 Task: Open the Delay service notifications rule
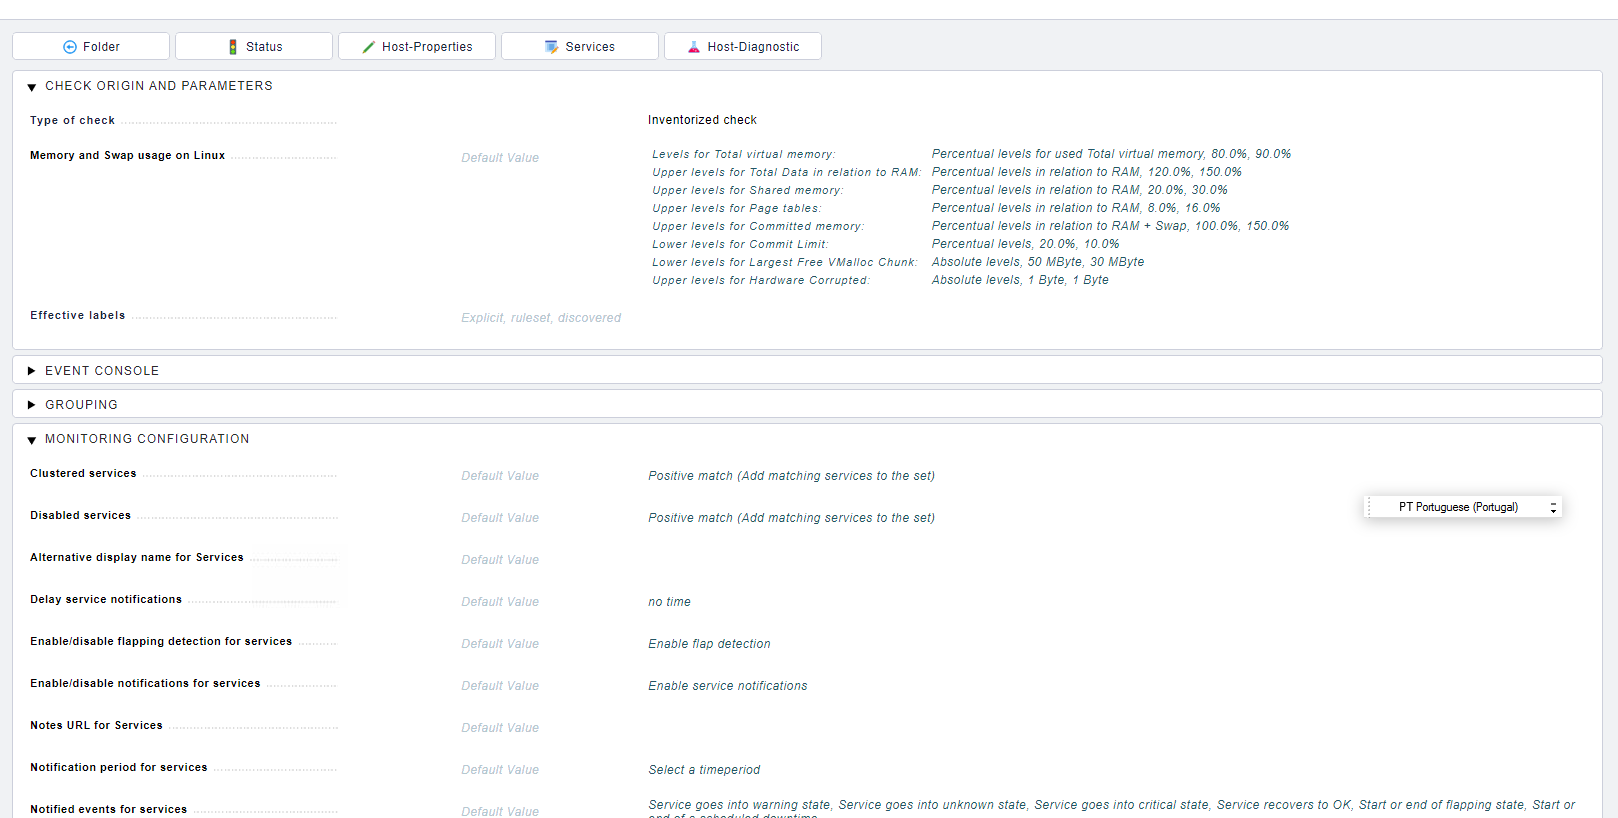(x=106, y=600)
